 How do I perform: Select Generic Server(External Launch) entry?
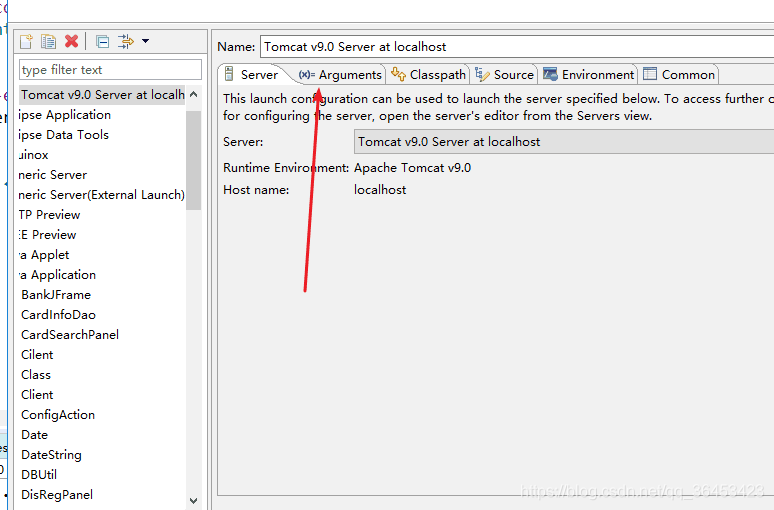[102, 195]
